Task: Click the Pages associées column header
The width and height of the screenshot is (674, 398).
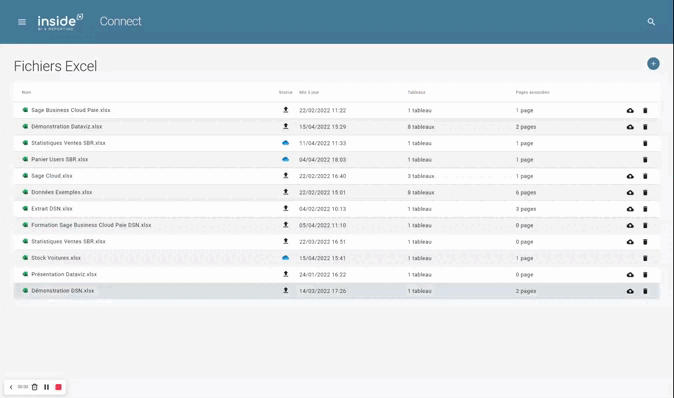Action: tap(533, 92)
